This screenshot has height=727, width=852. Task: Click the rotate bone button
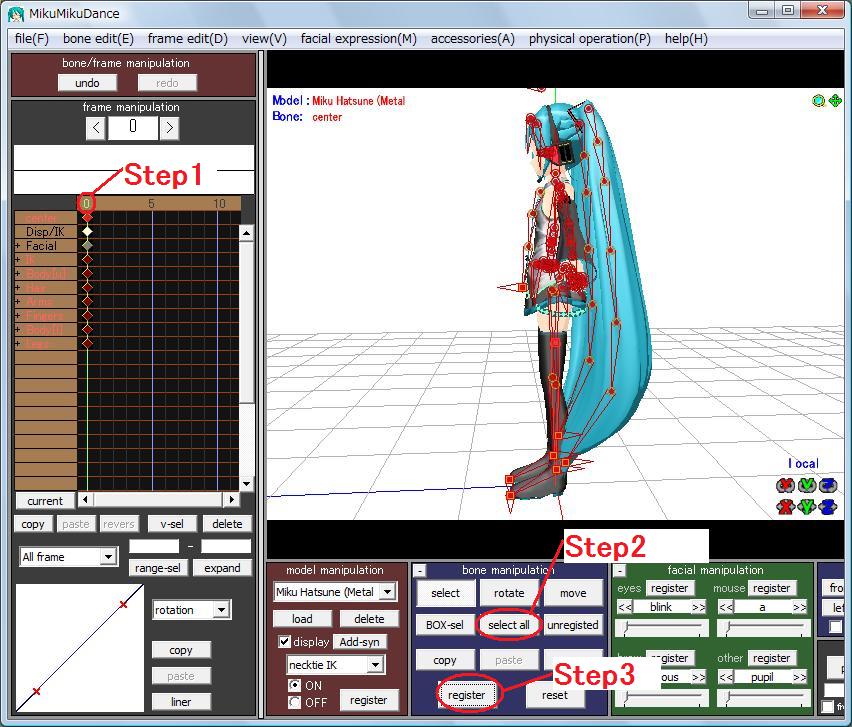click(x=509, y=593)
